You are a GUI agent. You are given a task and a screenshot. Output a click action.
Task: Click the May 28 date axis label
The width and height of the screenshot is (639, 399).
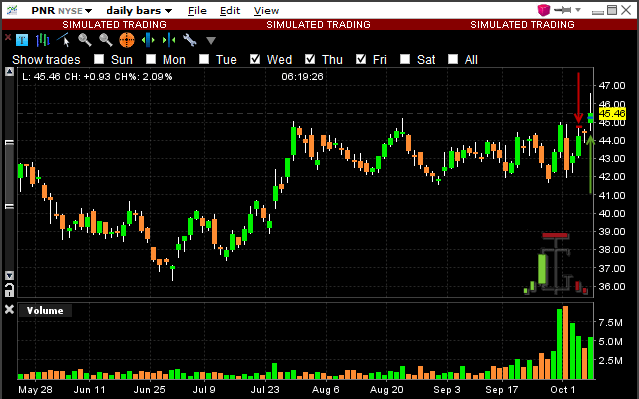[35, 390]
